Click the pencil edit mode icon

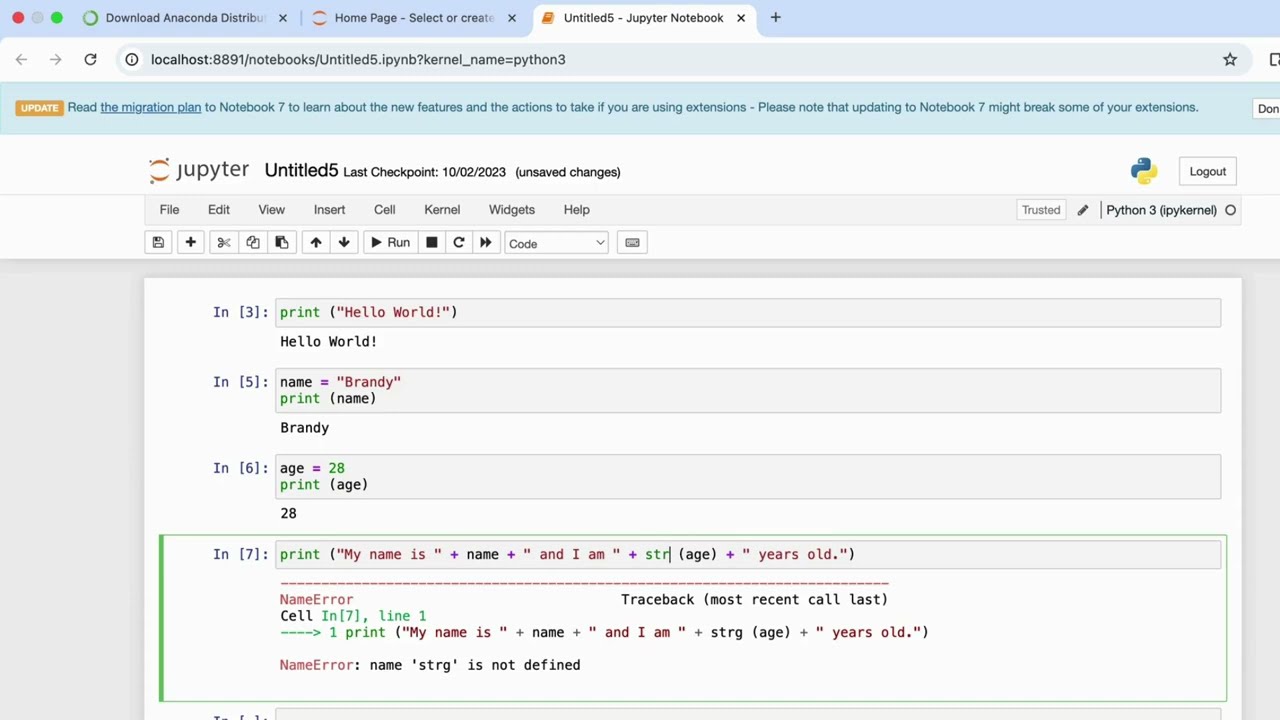tap(1083, 210)
